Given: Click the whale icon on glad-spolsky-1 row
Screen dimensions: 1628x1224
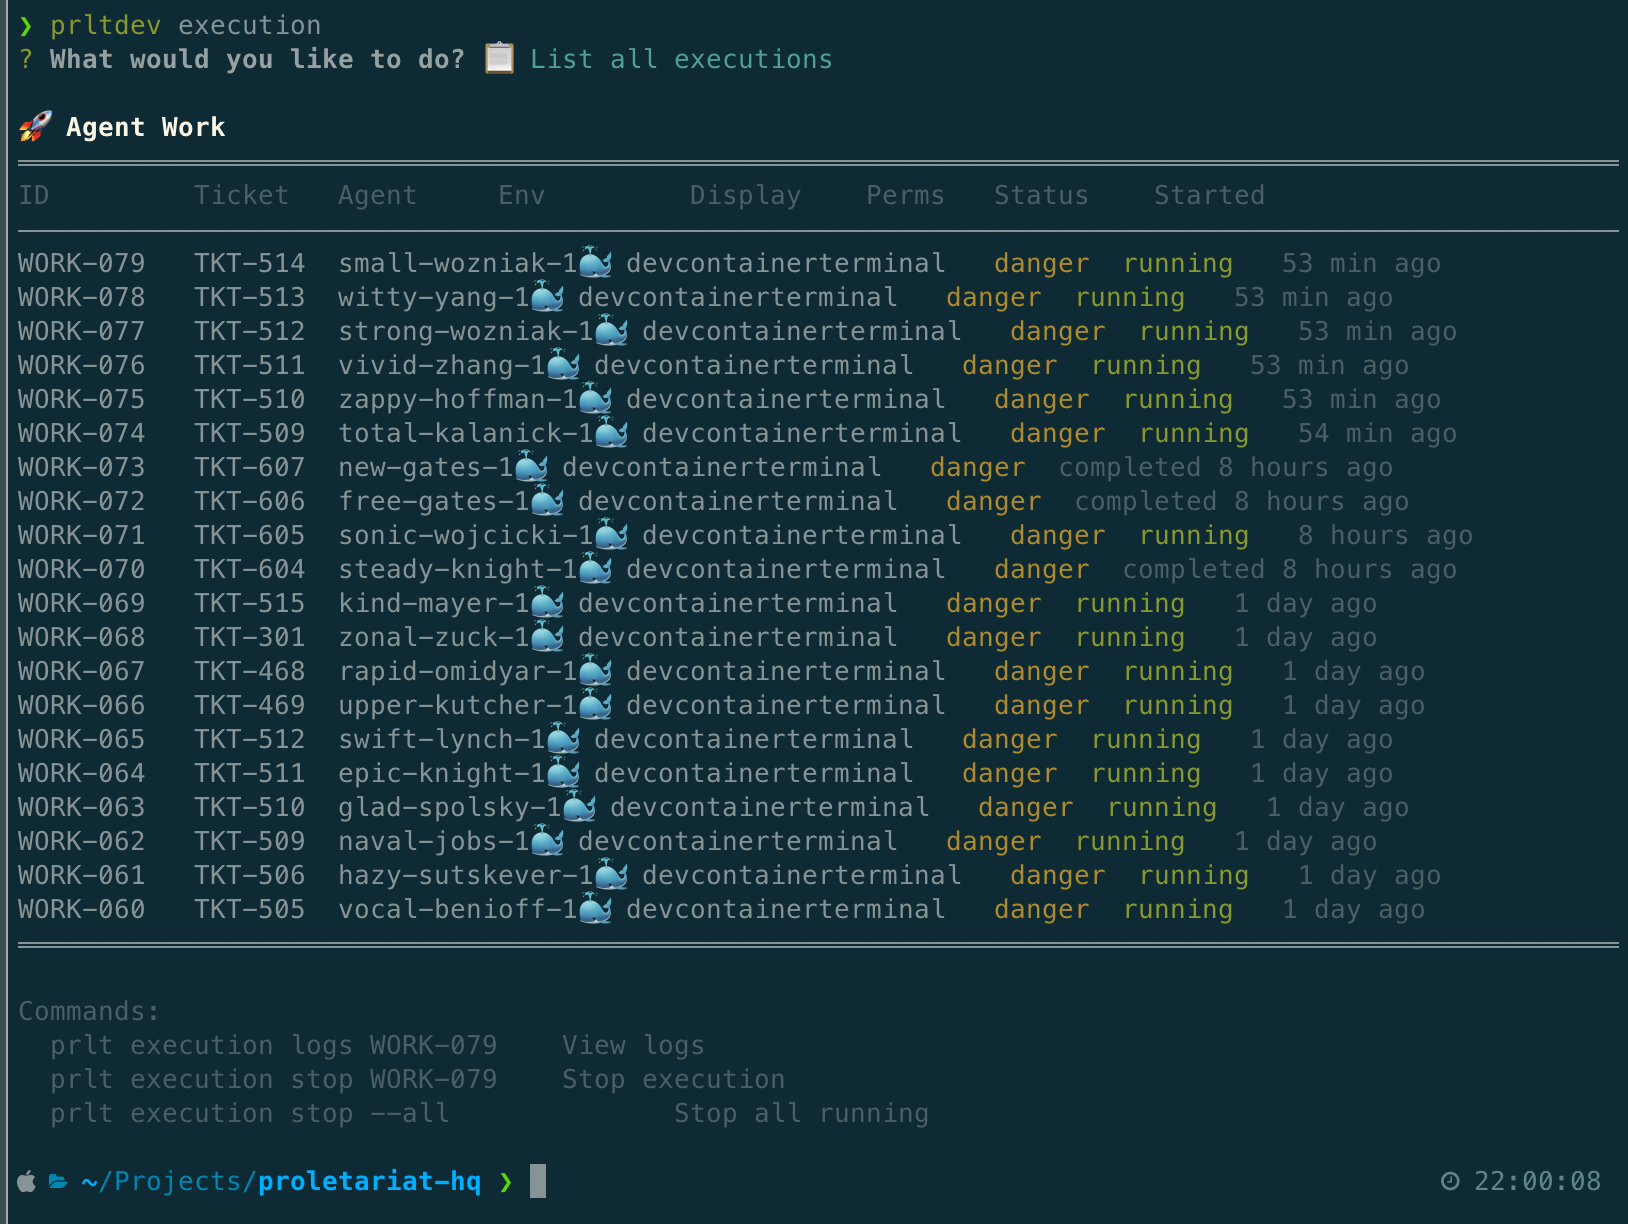Looking at the screenshot, I should coord(579,807).
